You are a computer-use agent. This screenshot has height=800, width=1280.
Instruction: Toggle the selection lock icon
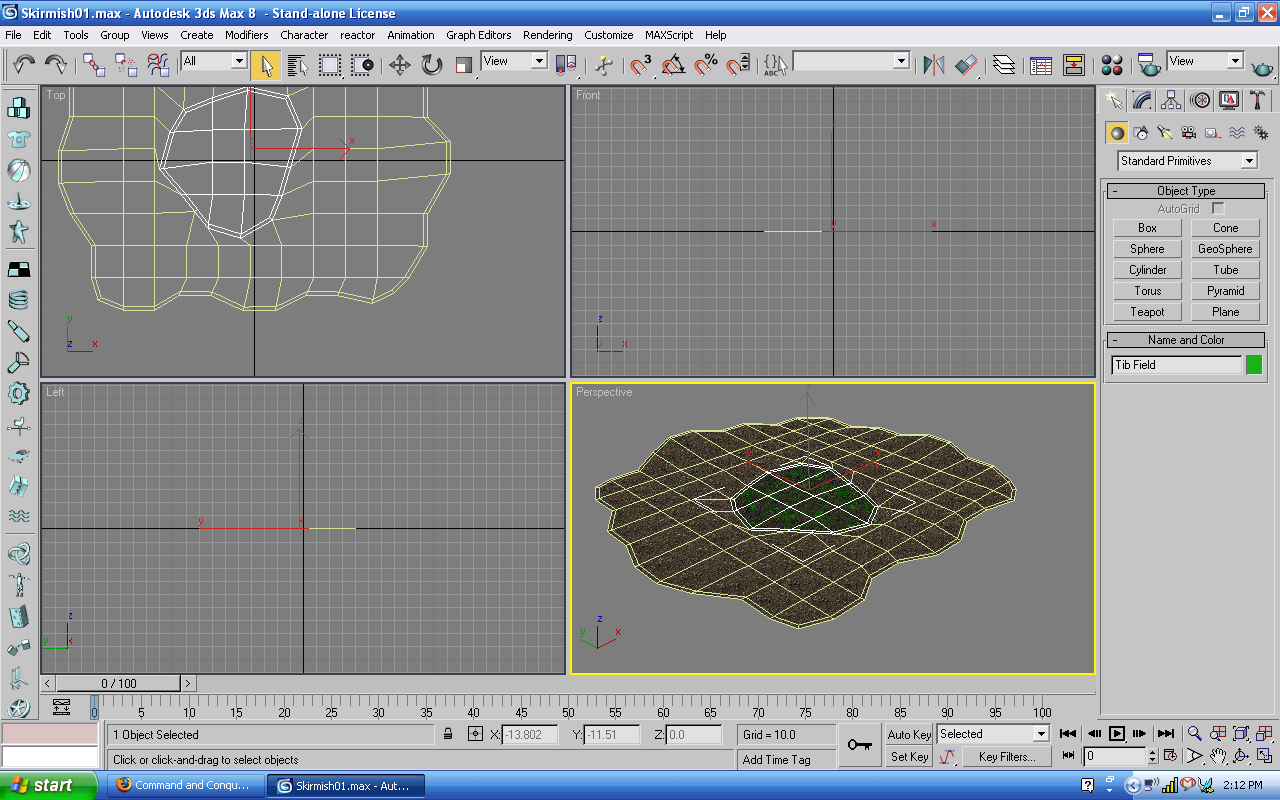tap(449, 735)
